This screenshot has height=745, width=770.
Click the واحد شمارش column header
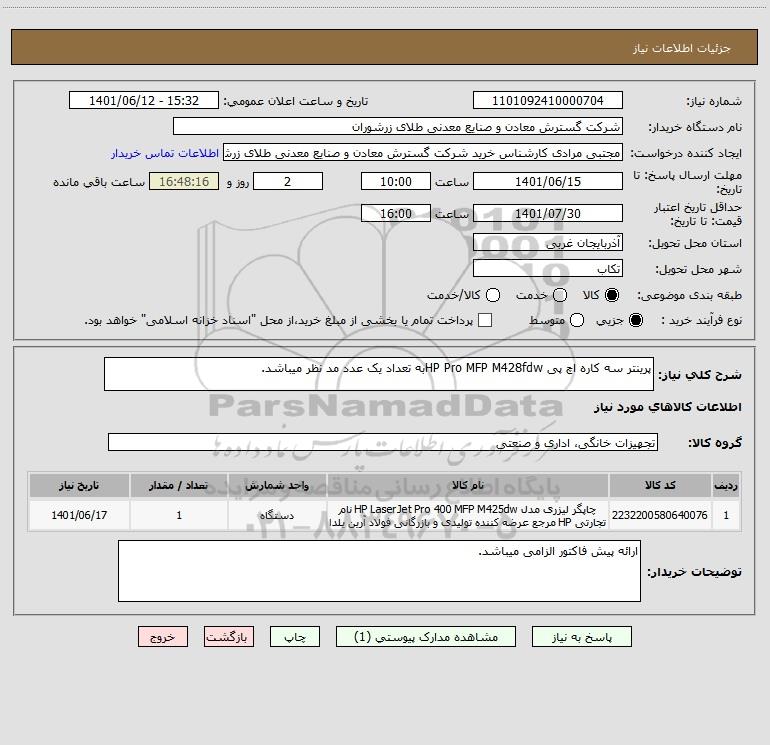[277, 485]
